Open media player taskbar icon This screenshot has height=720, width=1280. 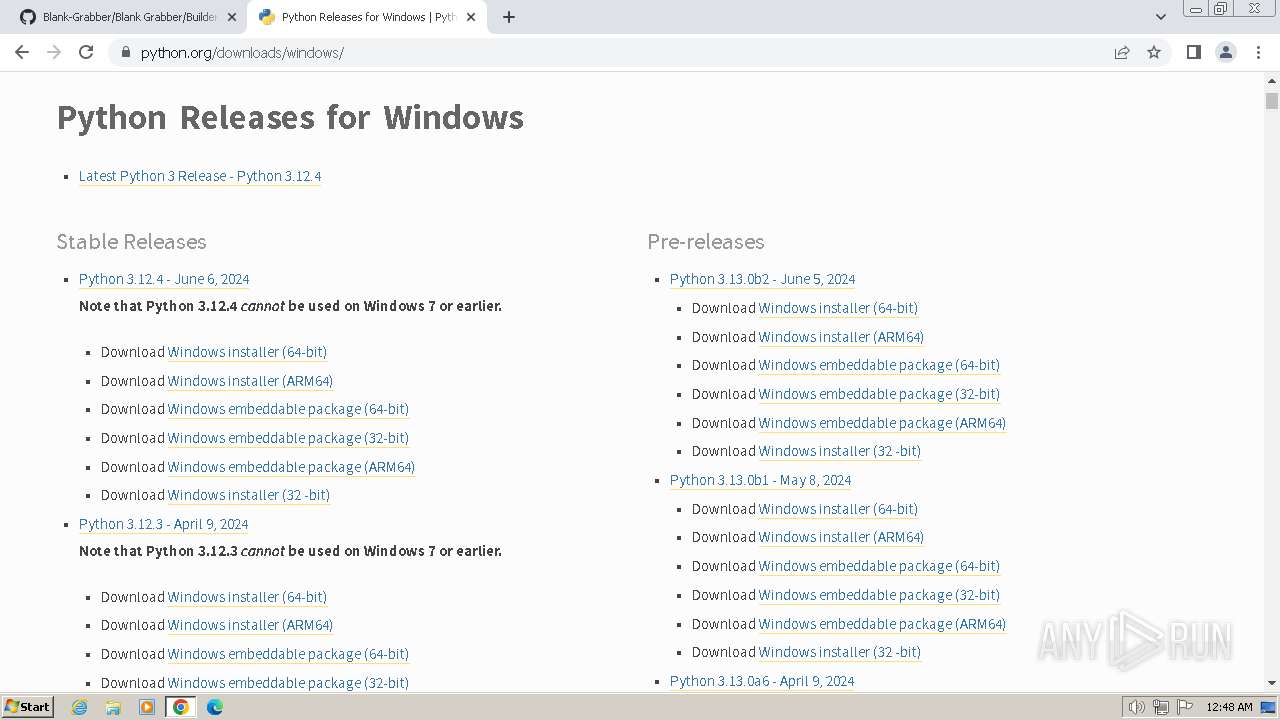click(147, 707)
